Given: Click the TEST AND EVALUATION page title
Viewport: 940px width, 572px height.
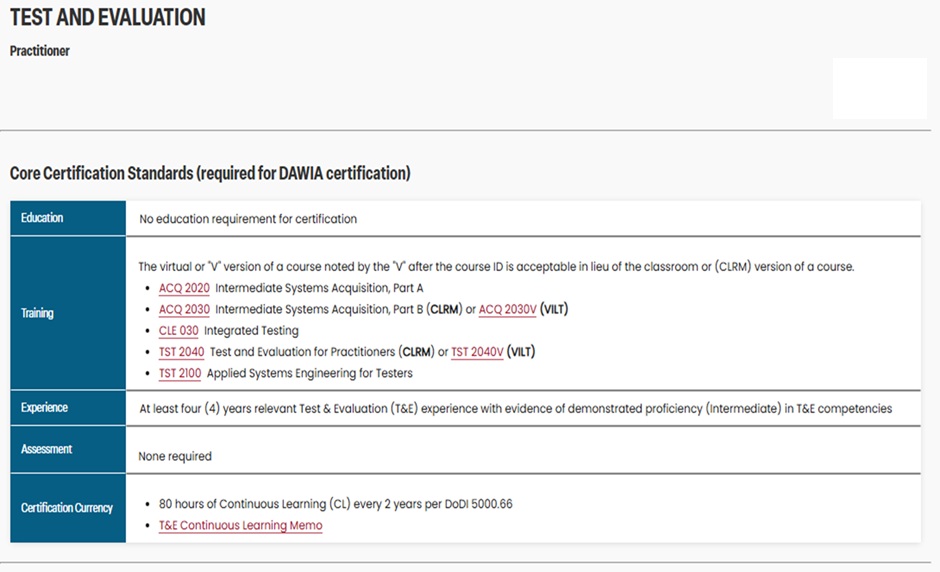Looking at the screenshot, I should 107,17.
